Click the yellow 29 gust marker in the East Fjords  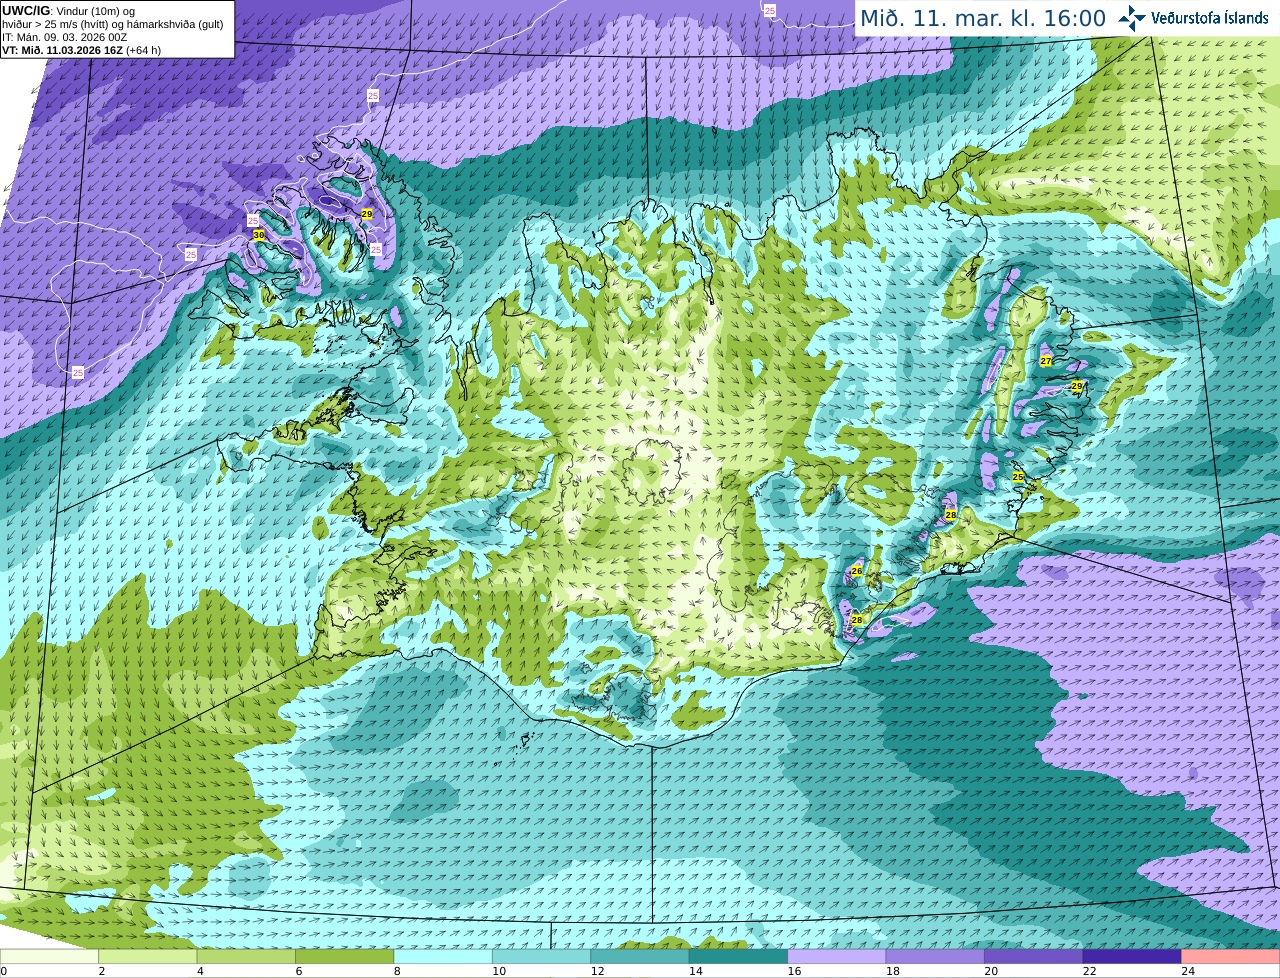tap(1077, 386)
